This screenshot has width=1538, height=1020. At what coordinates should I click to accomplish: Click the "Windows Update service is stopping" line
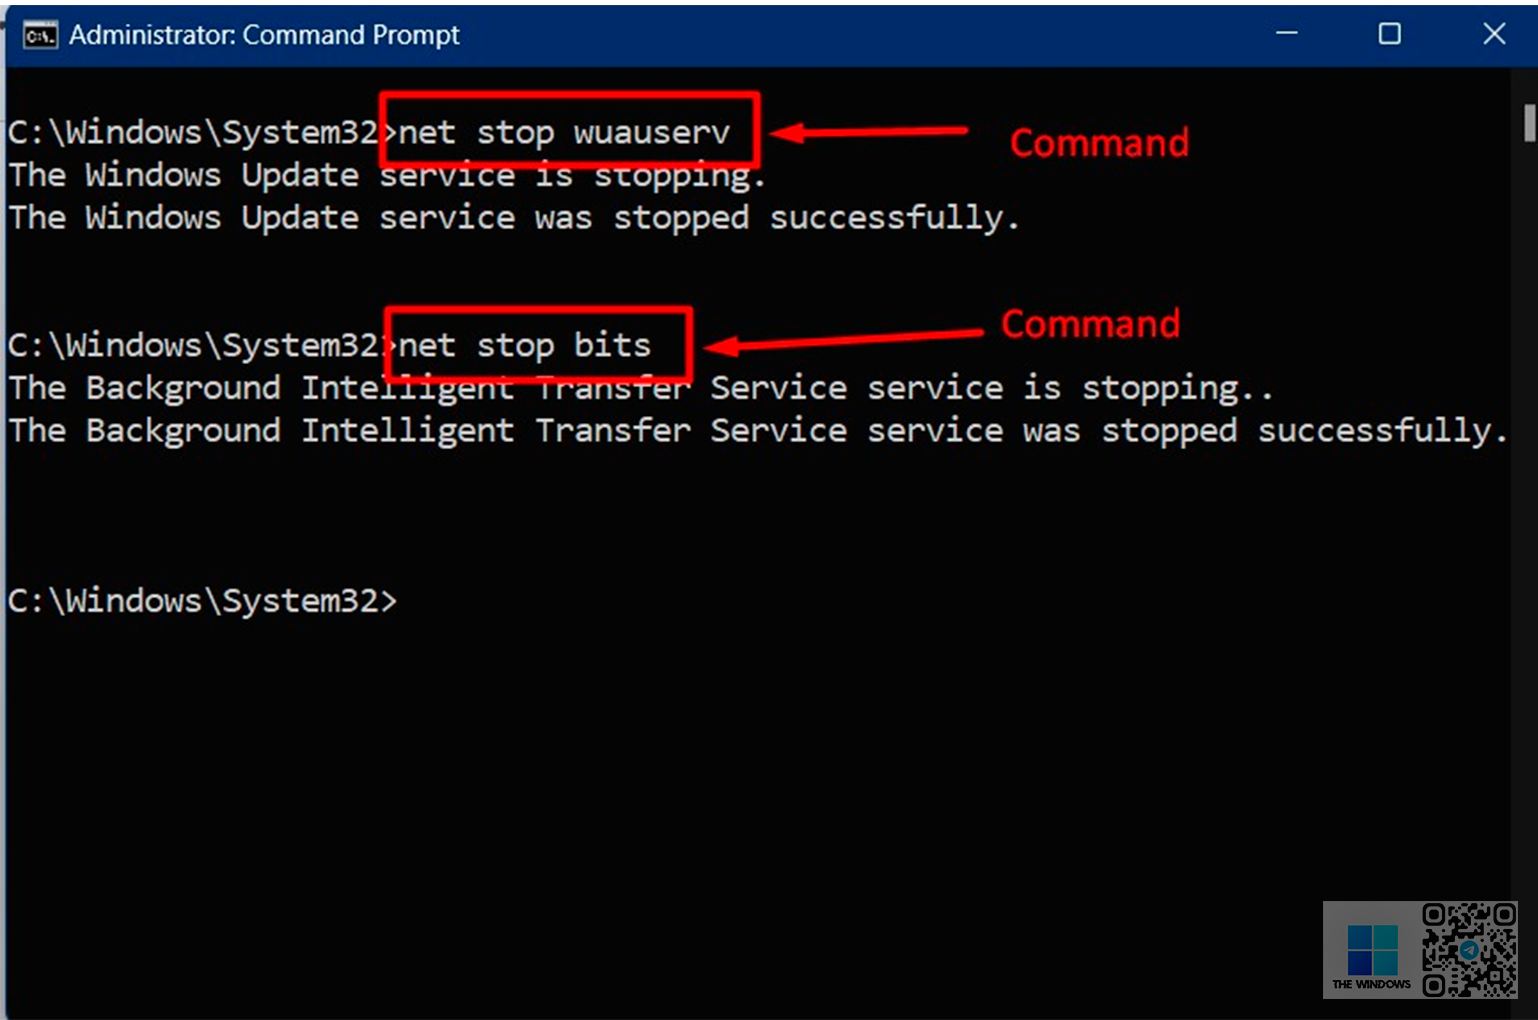click(x=386, y=176)
